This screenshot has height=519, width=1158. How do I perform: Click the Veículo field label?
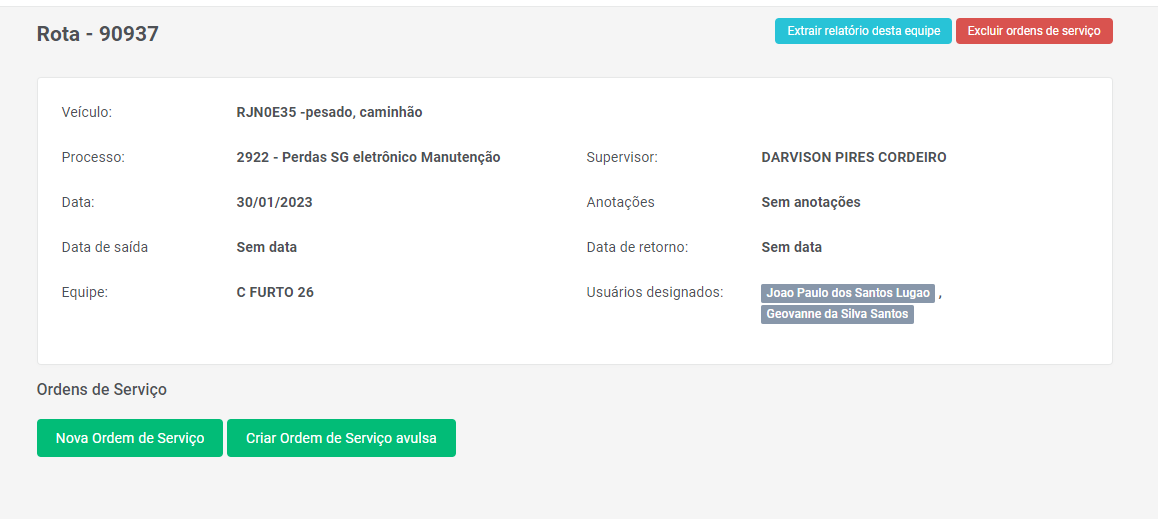coord(87,112)
